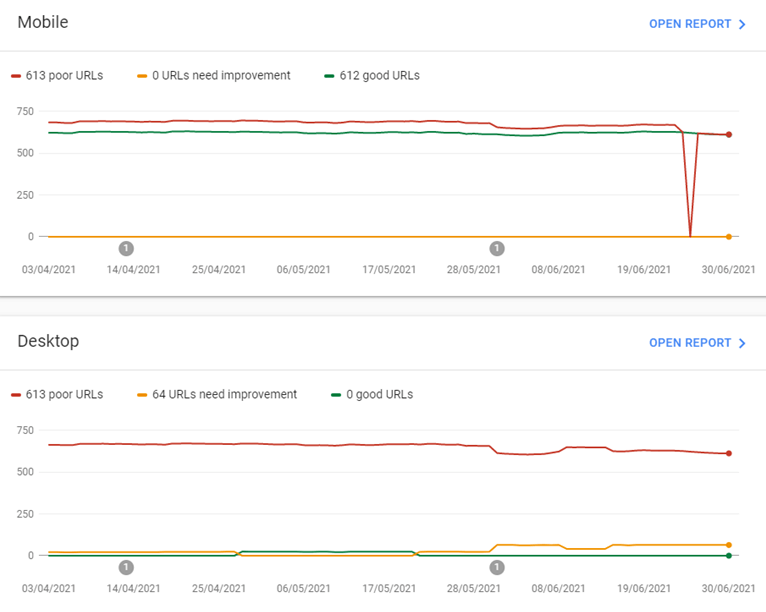Click Mobile chart date 03/04/2021
Screen dimensions: 766x612
coord(49,270)
